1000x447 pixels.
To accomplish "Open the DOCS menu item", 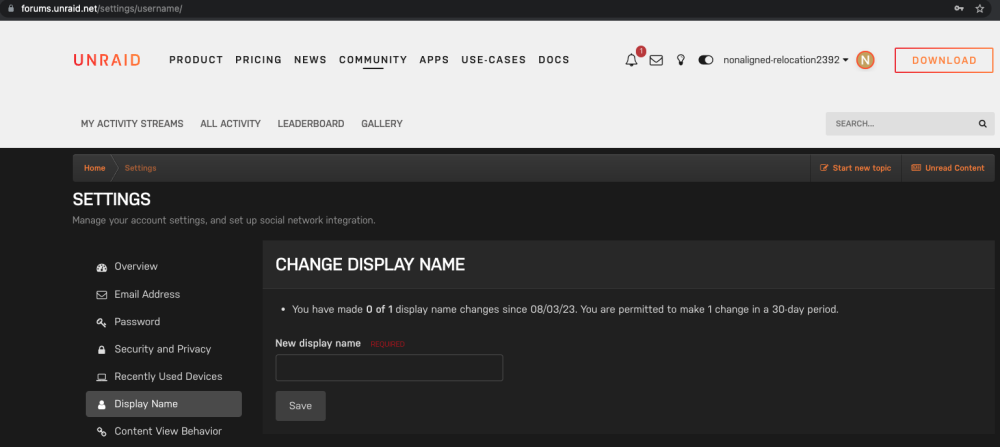I will (x=554, y=60).
